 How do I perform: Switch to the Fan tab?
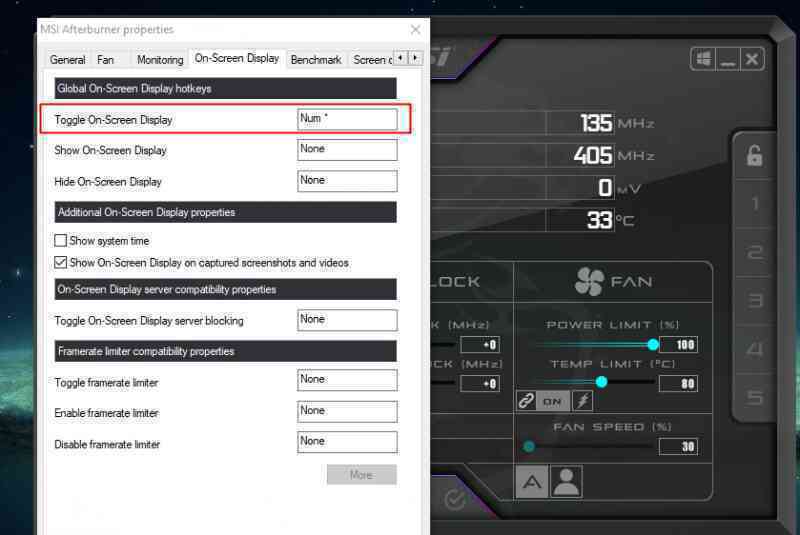pyautogui.click(x=106, y=60)
